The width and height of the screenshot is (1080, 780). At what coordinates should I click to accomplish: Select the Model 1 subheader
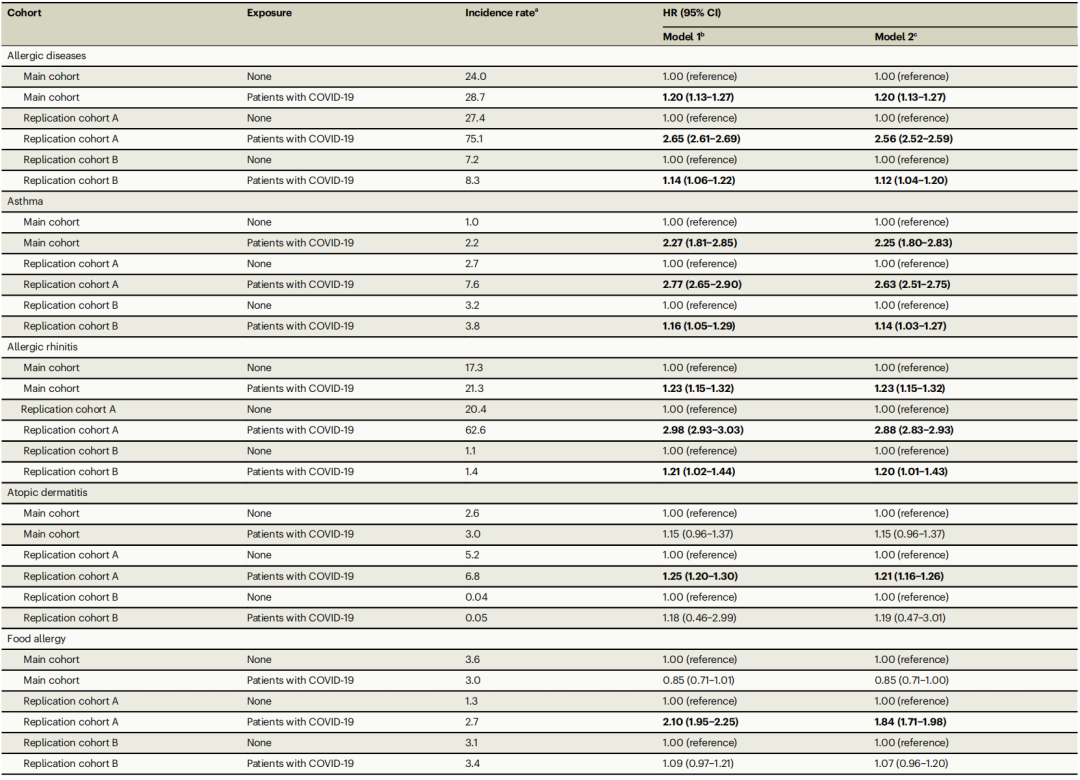(x=688, y=36)
